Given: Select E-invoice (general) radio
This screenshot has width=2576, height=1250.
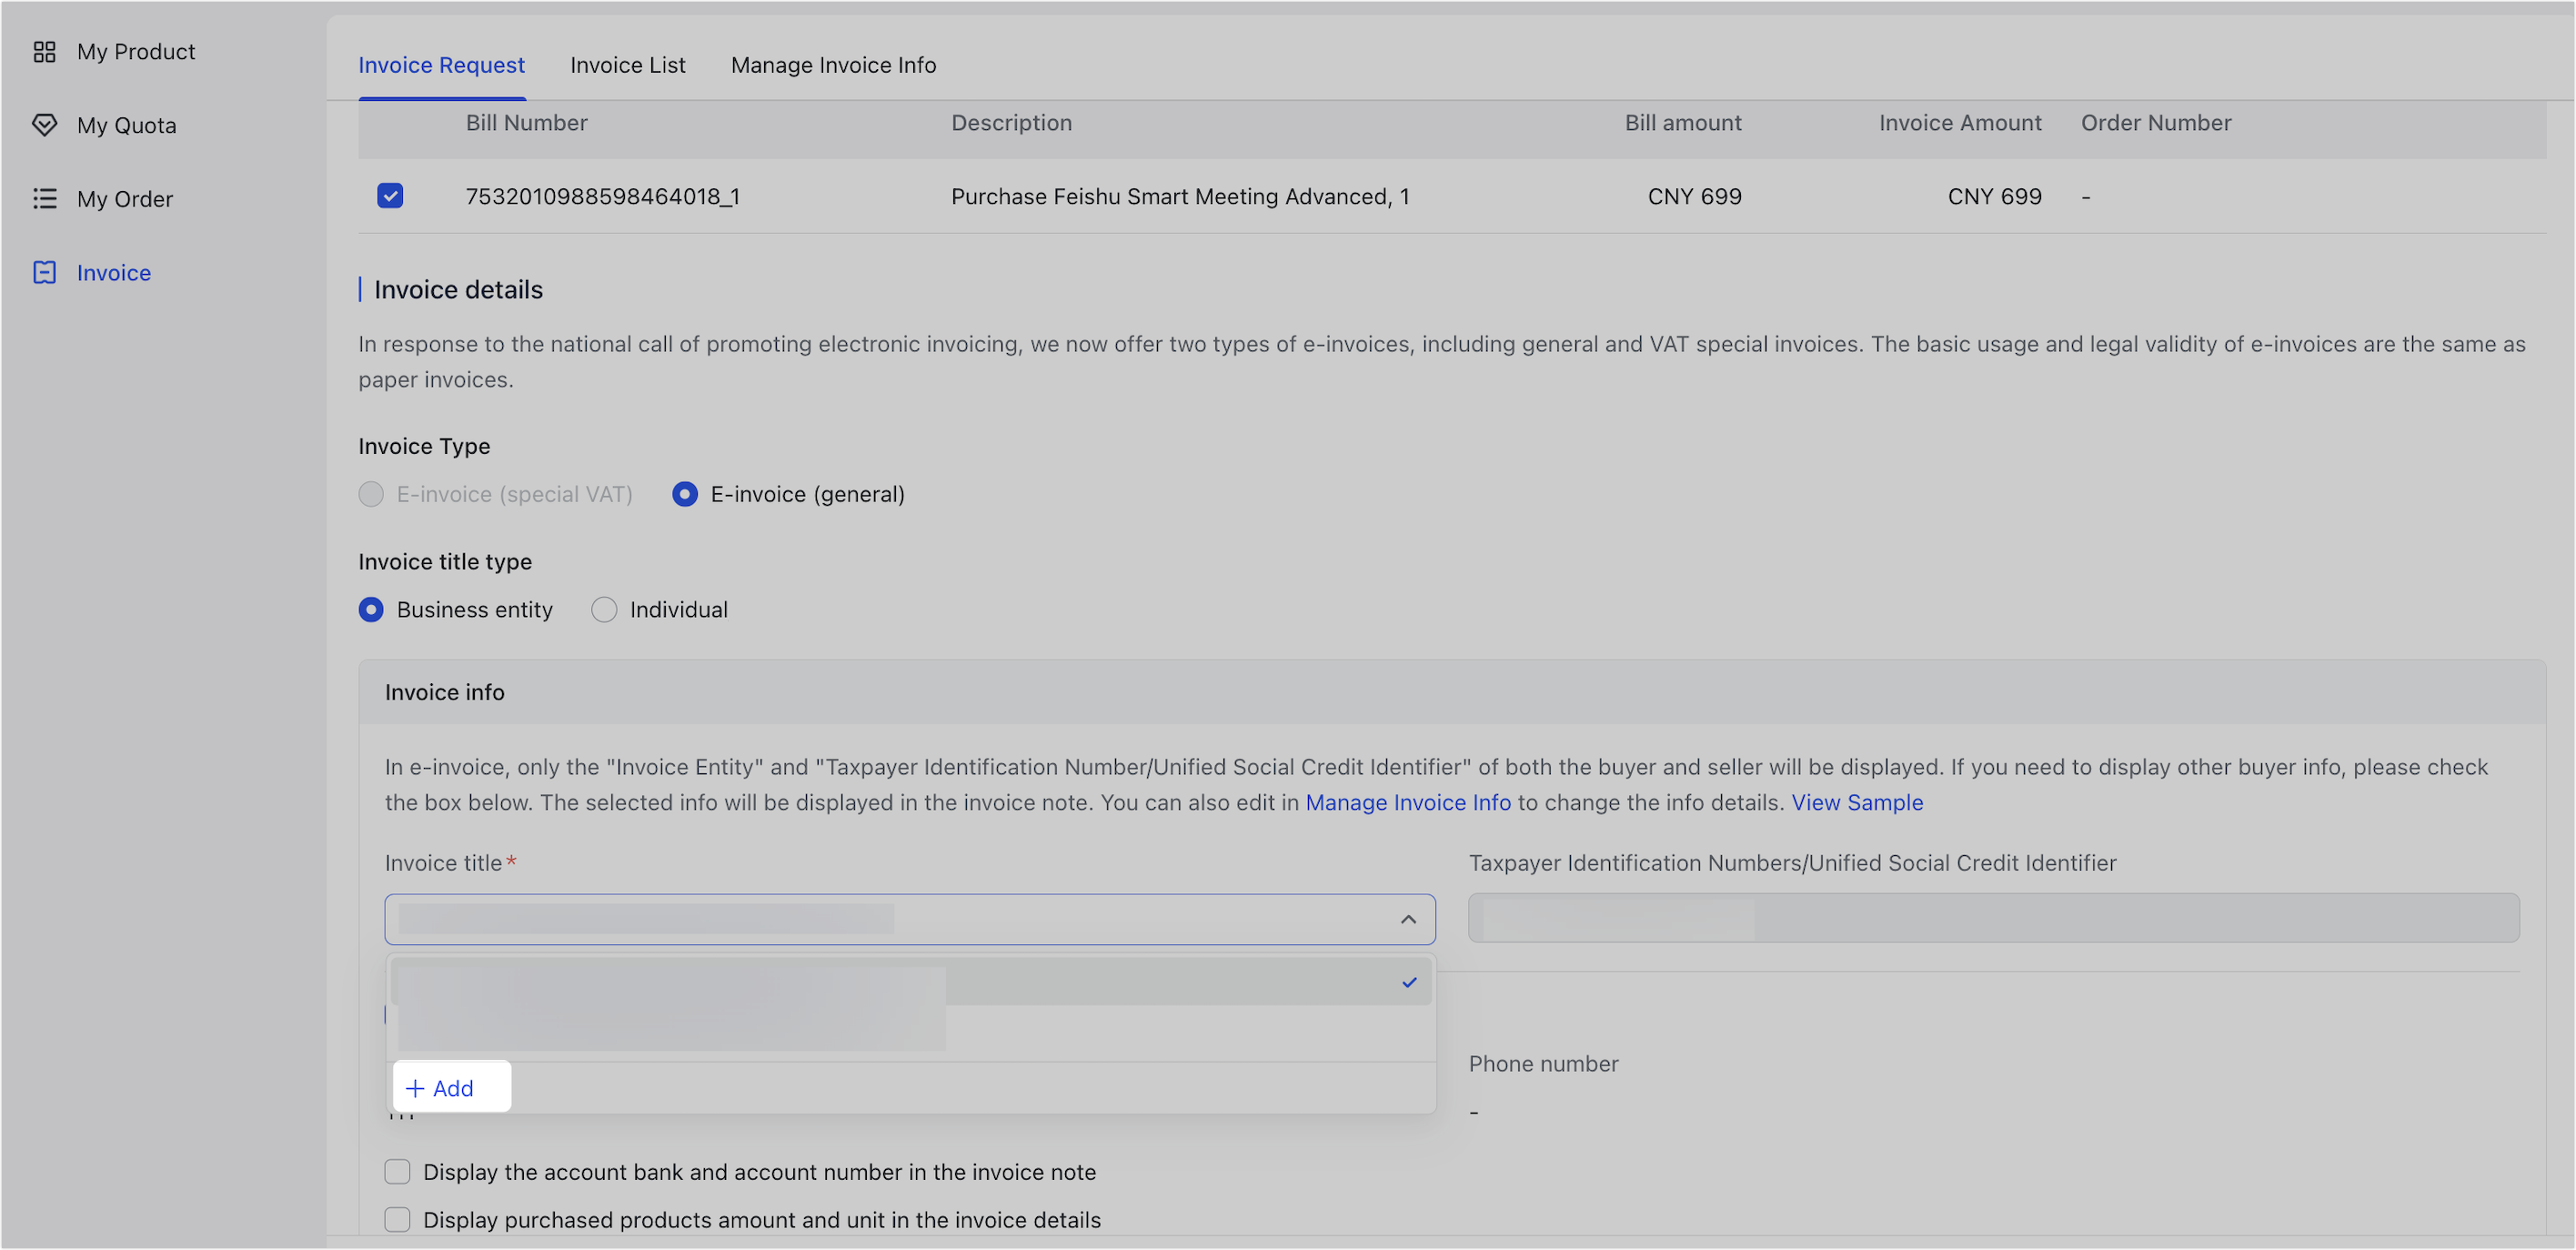Looking at the screenshot, I should point(685,494).
